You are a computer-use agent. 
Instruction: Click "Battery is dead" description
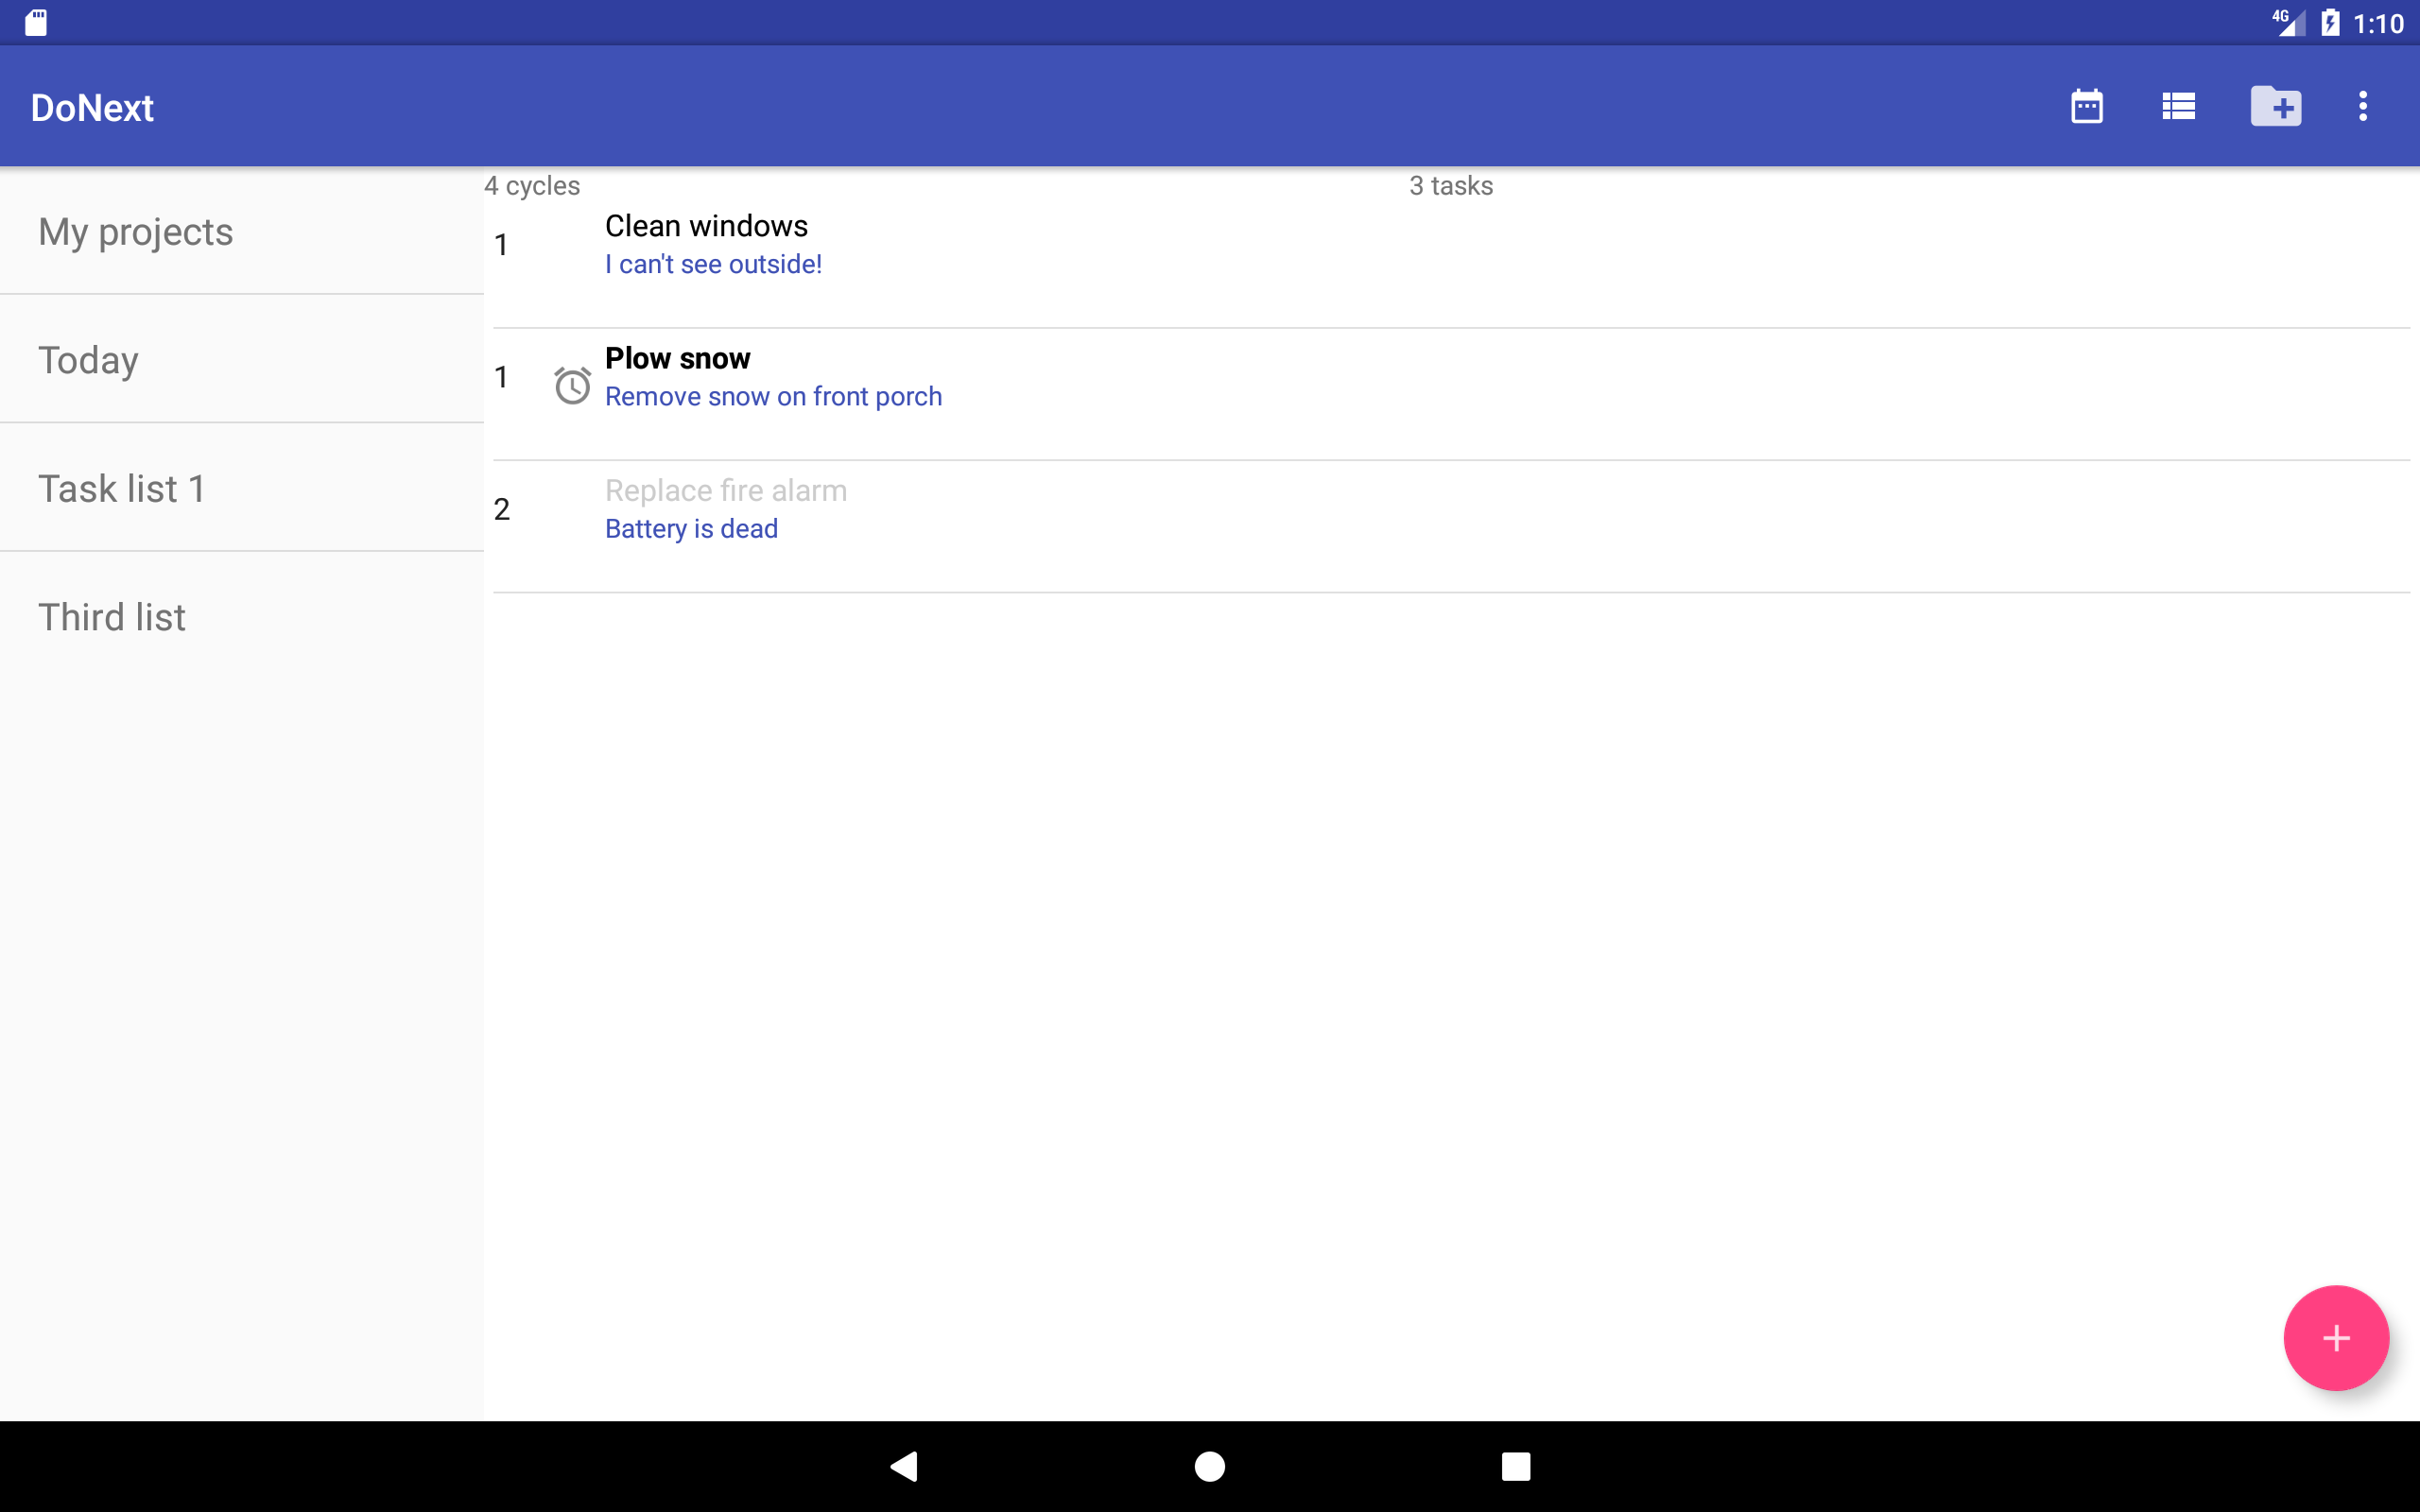691,528
